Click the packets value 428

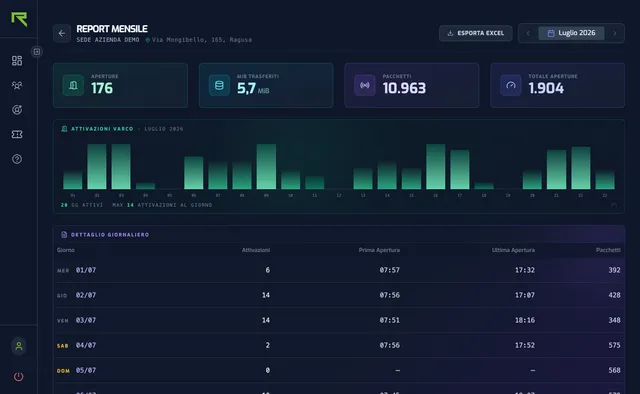pos(614,295)
